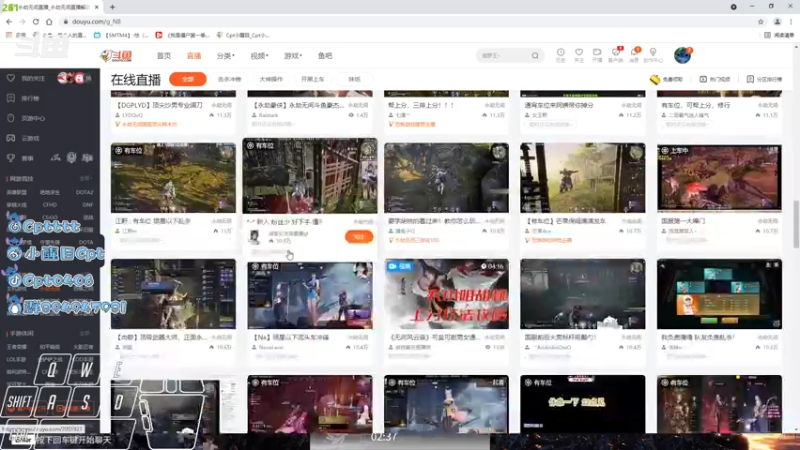Expand the 游戏 dropdown in nav
Image resolution: width=800 pixels, height=450 pixels.
pyautogui.click(x=293, y=56)
